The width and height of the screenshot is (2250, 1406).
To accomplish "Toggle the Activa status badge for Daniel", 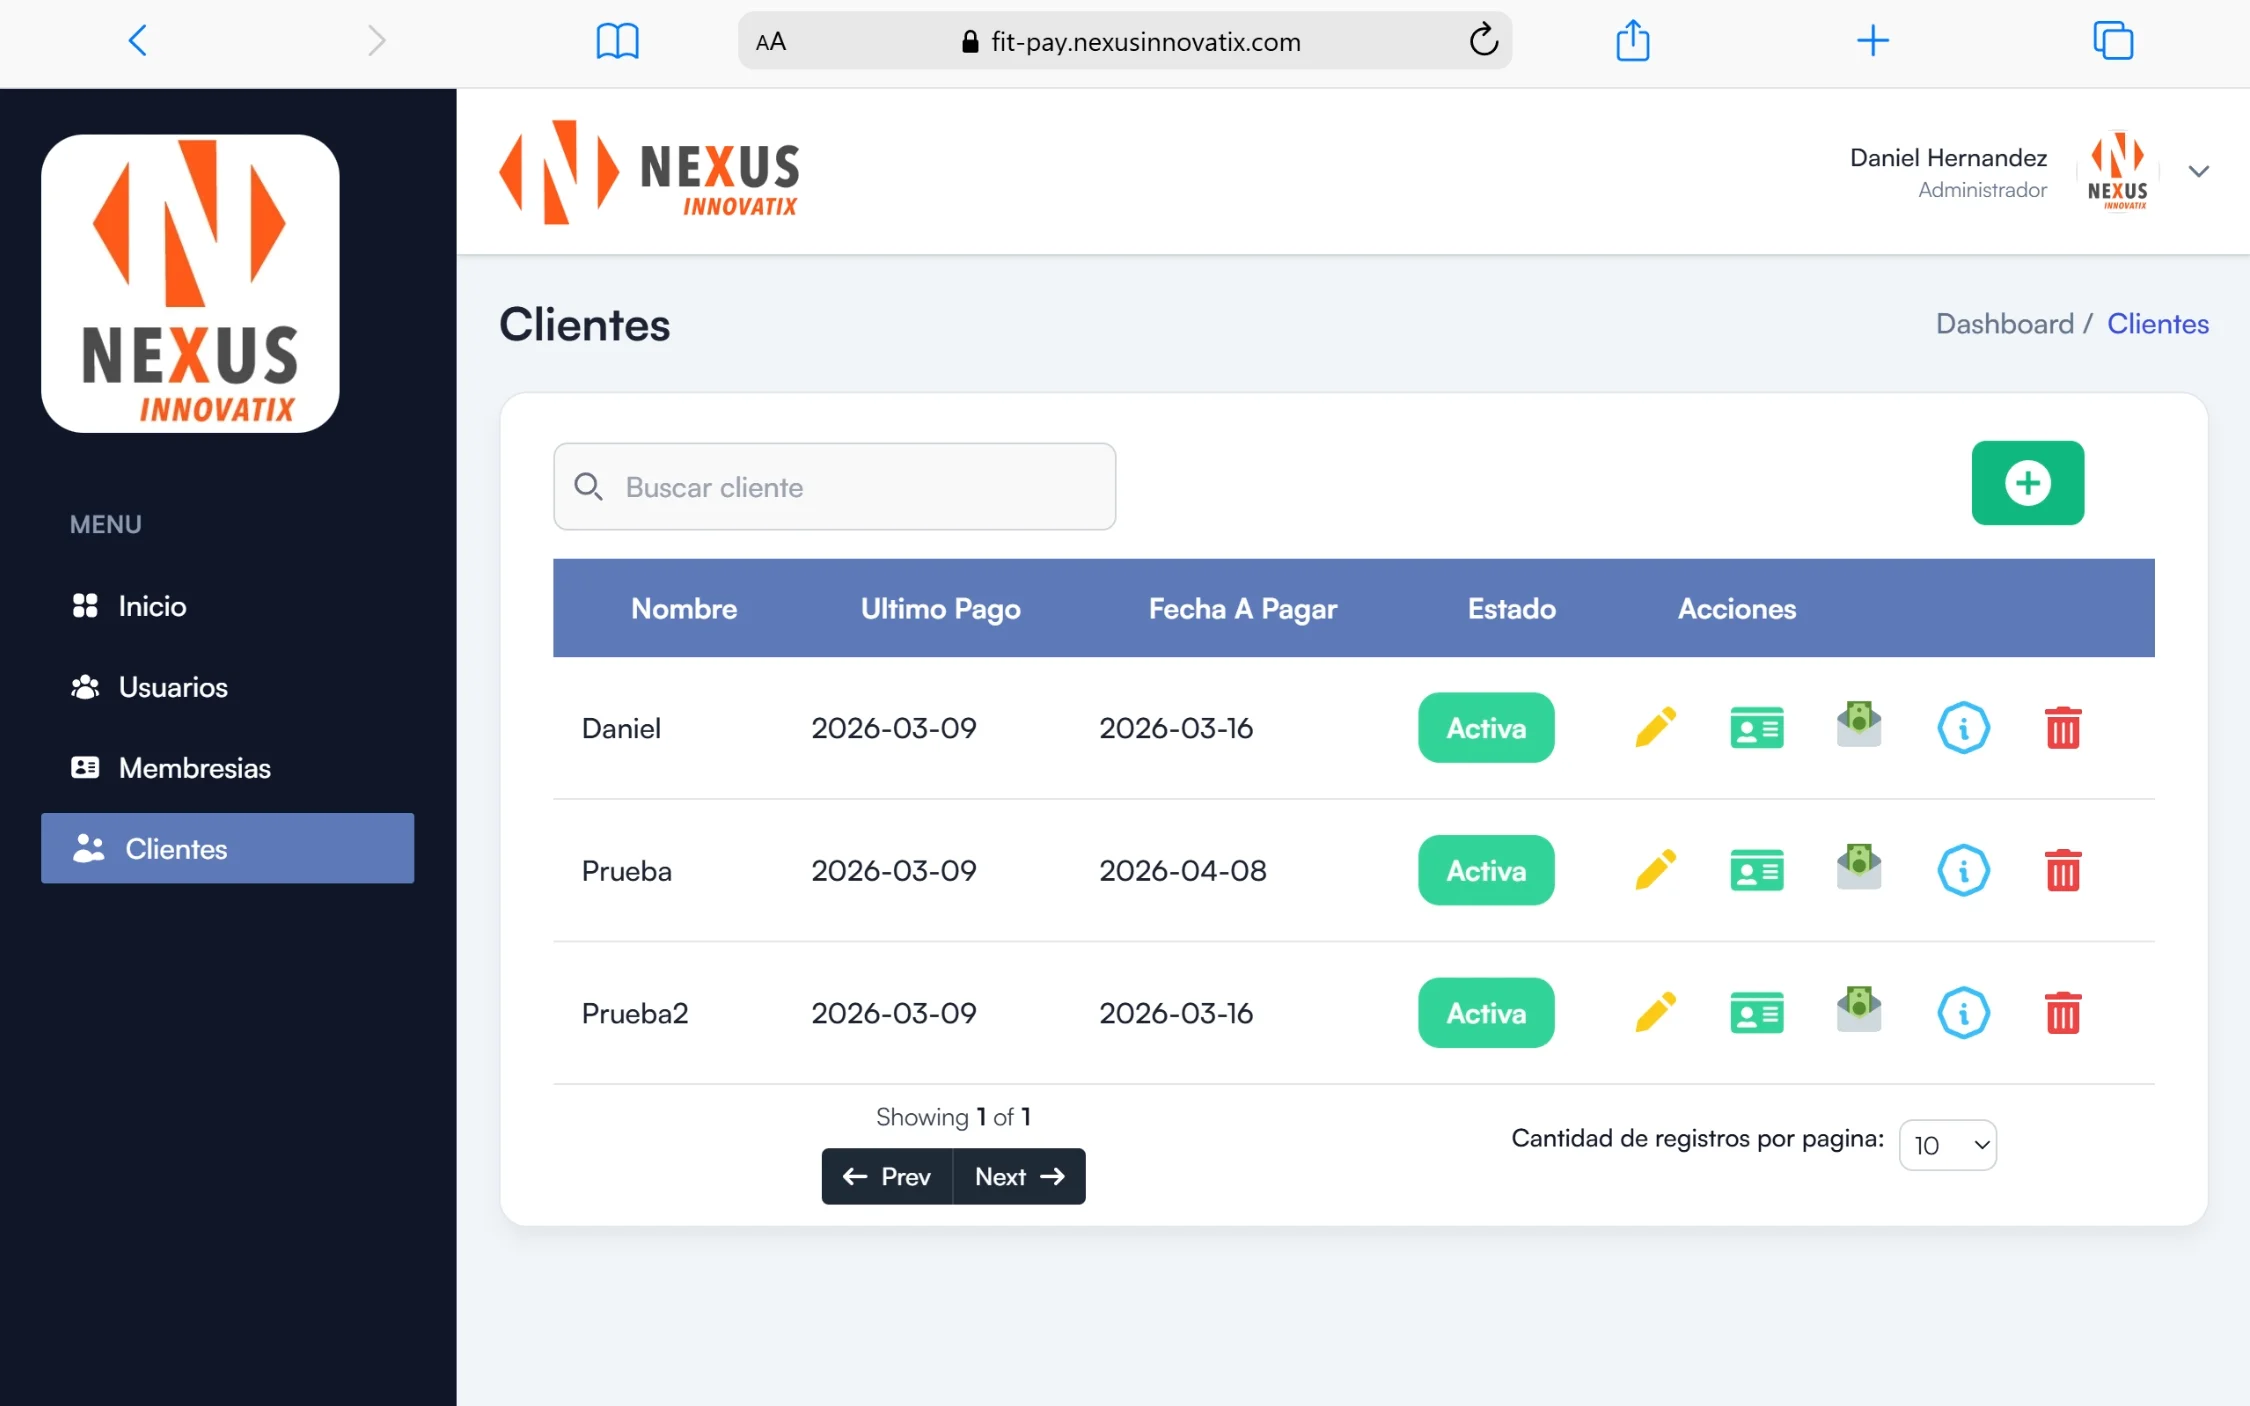I will click(x=1485, y=728).
